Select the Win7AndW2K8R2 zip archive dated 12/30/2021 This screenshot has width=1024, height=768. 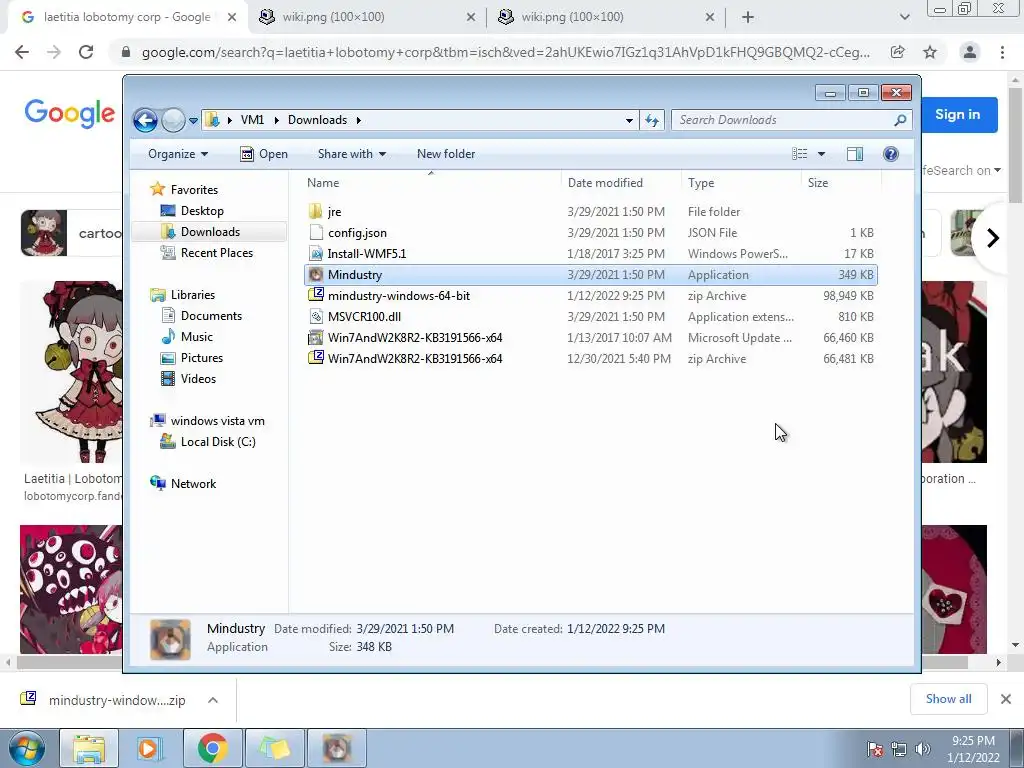coord(590,359)
